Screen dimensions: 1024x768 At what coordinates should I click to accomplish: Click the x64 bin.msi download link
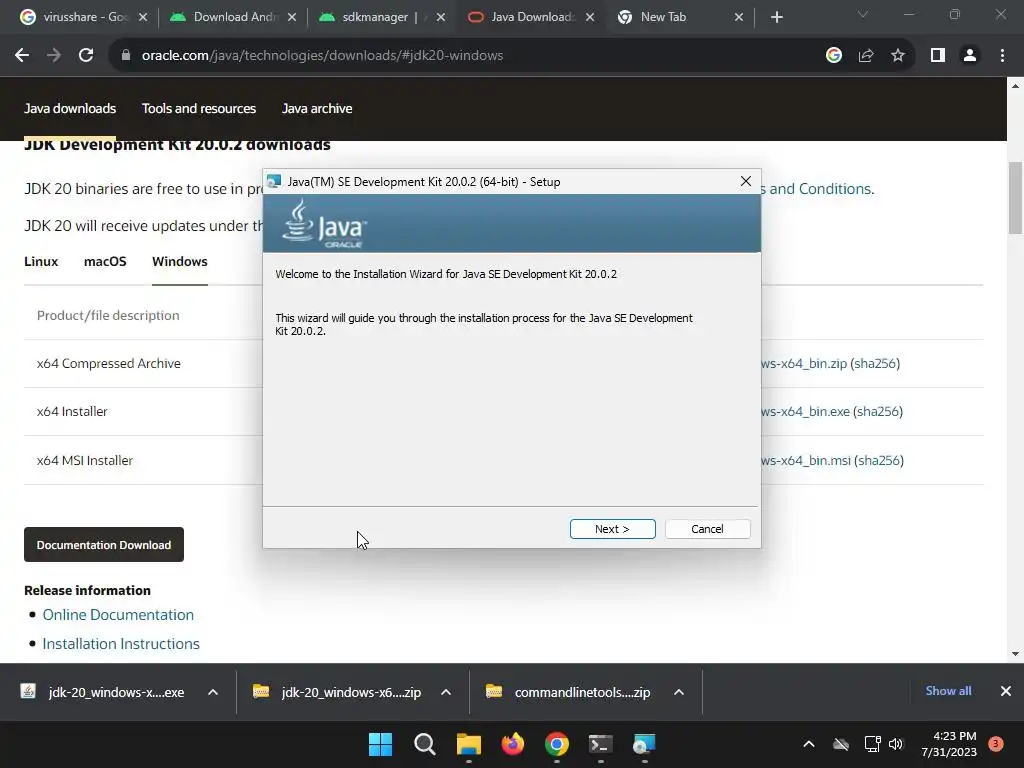click(806, 460)
